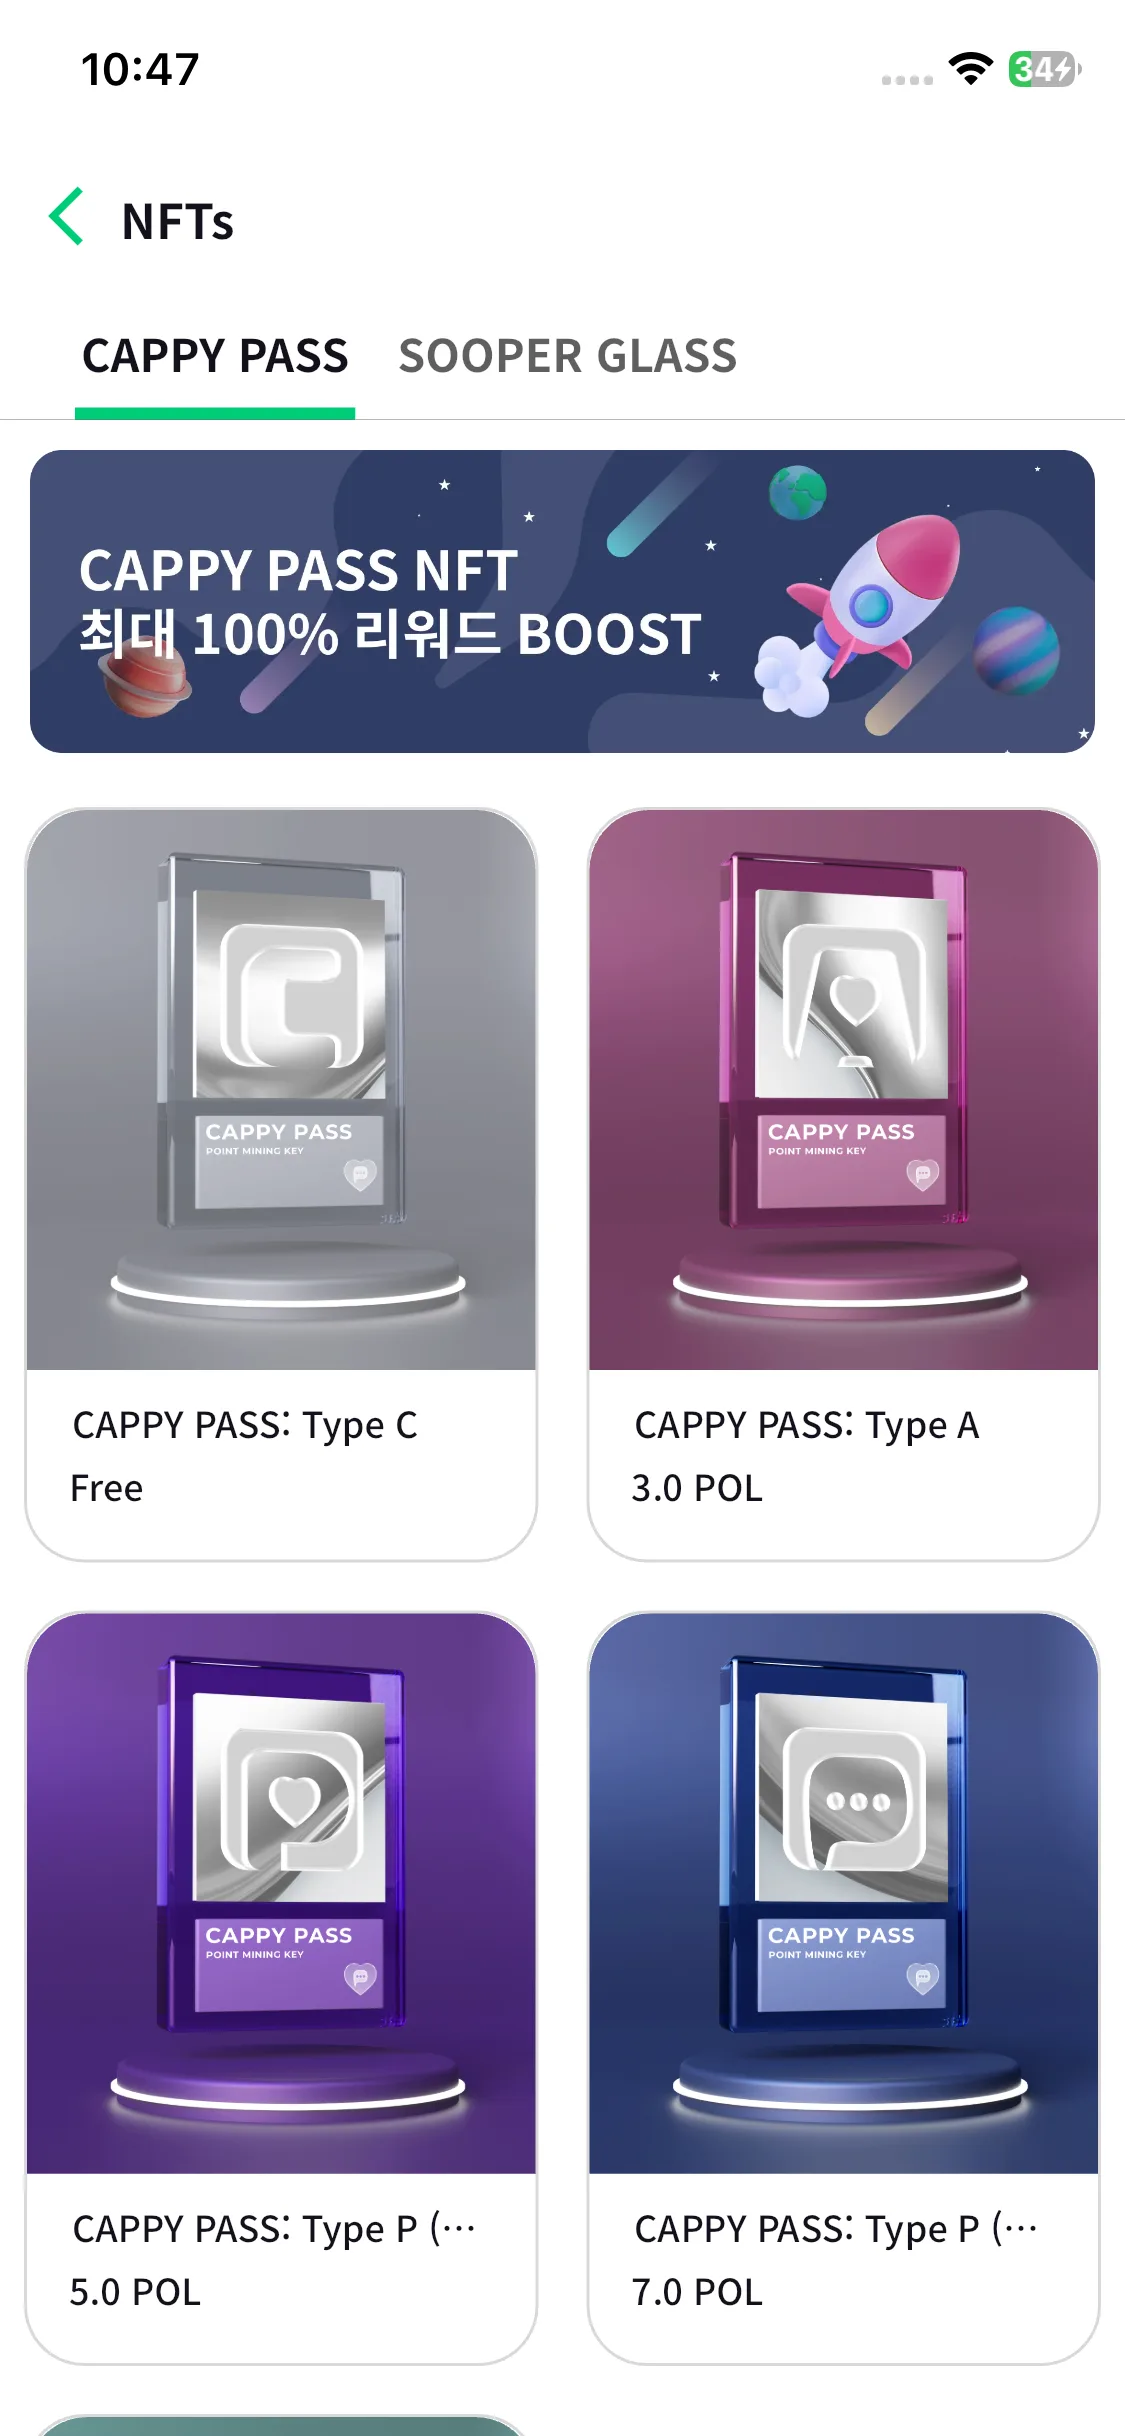This screenshot has height=2436, width=1125.
Task: Tap the battery charging indicator
Action: click(1045, 69)
